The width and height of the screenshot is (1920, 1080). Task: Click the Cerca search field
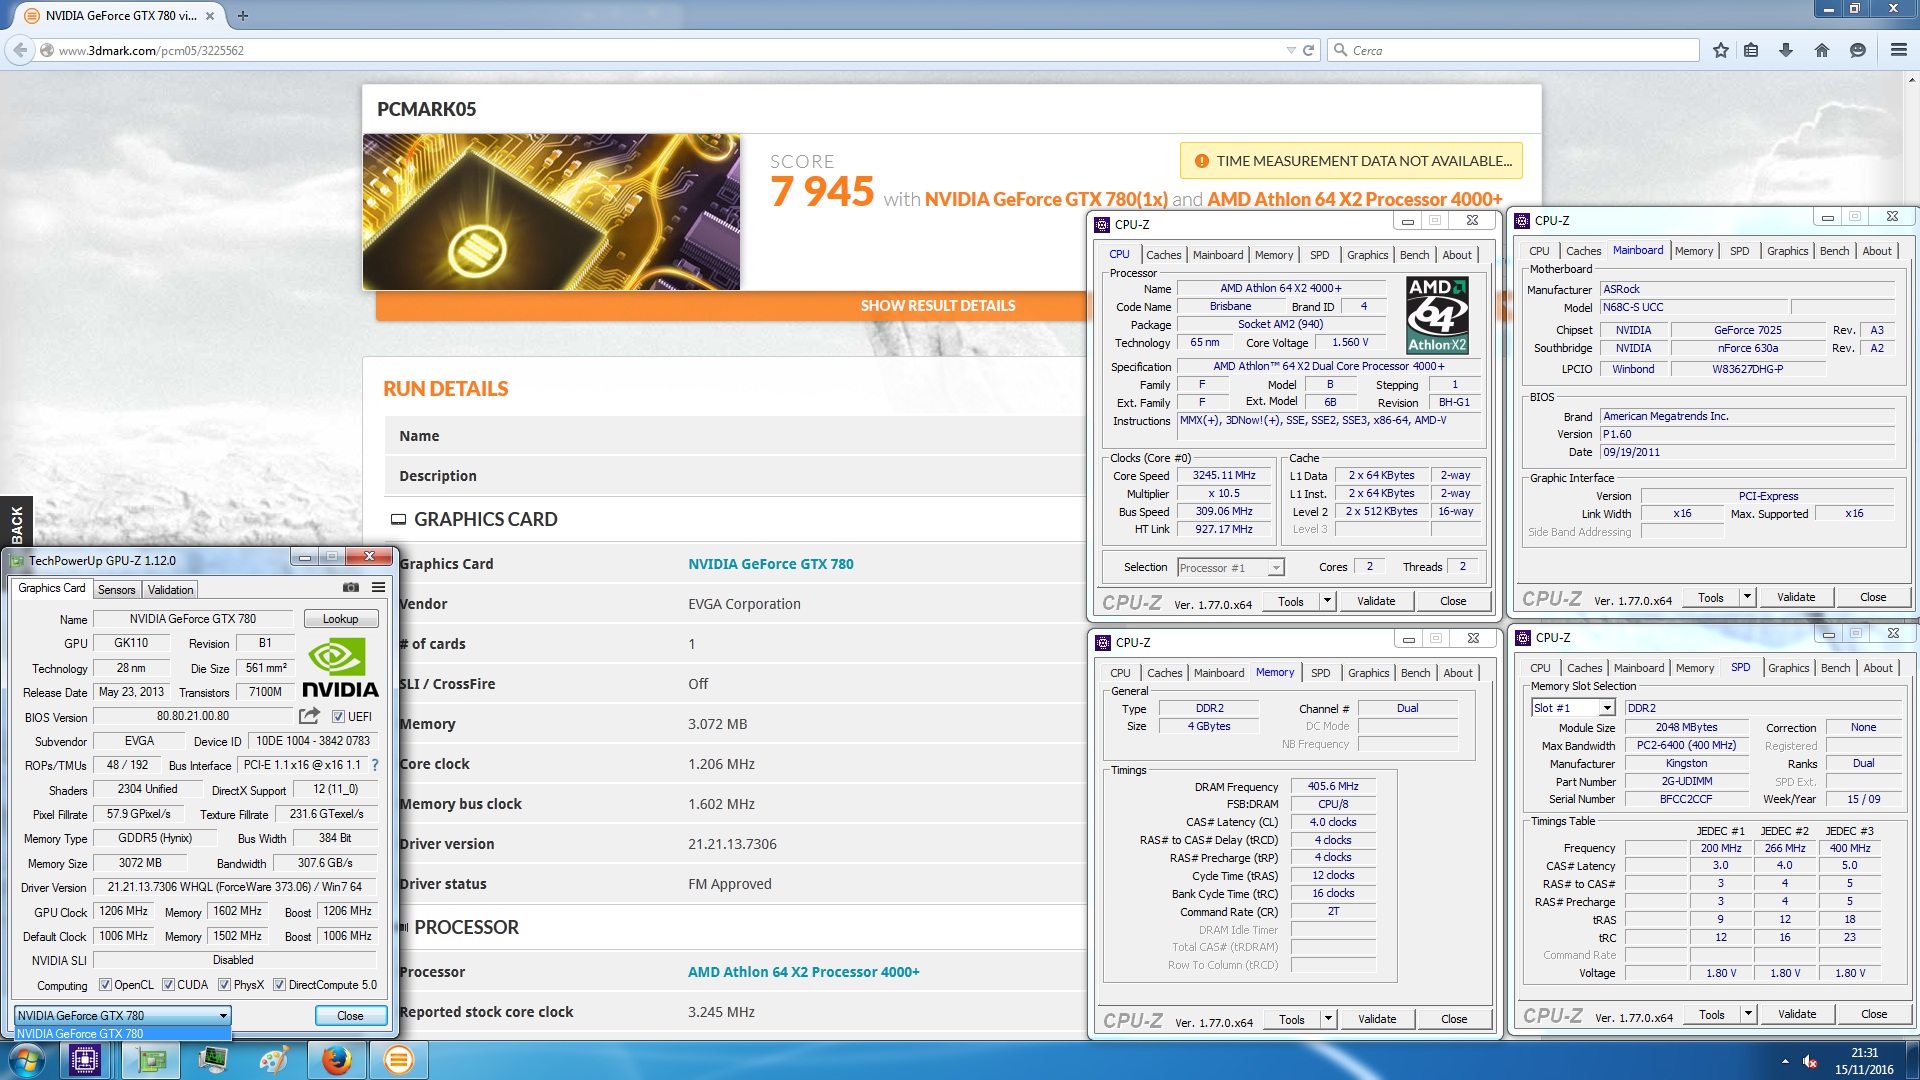[x=1514, y=50]
